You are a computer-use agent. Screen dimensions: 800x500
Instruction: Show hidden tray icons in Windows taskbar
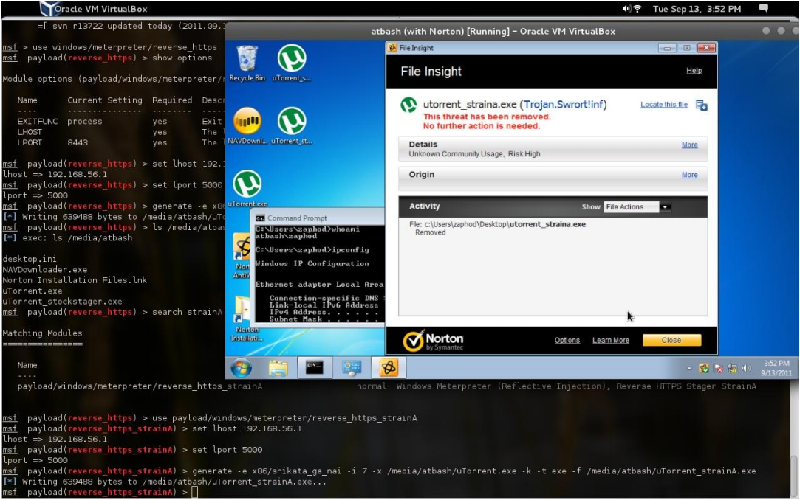[x=689, y=368]
